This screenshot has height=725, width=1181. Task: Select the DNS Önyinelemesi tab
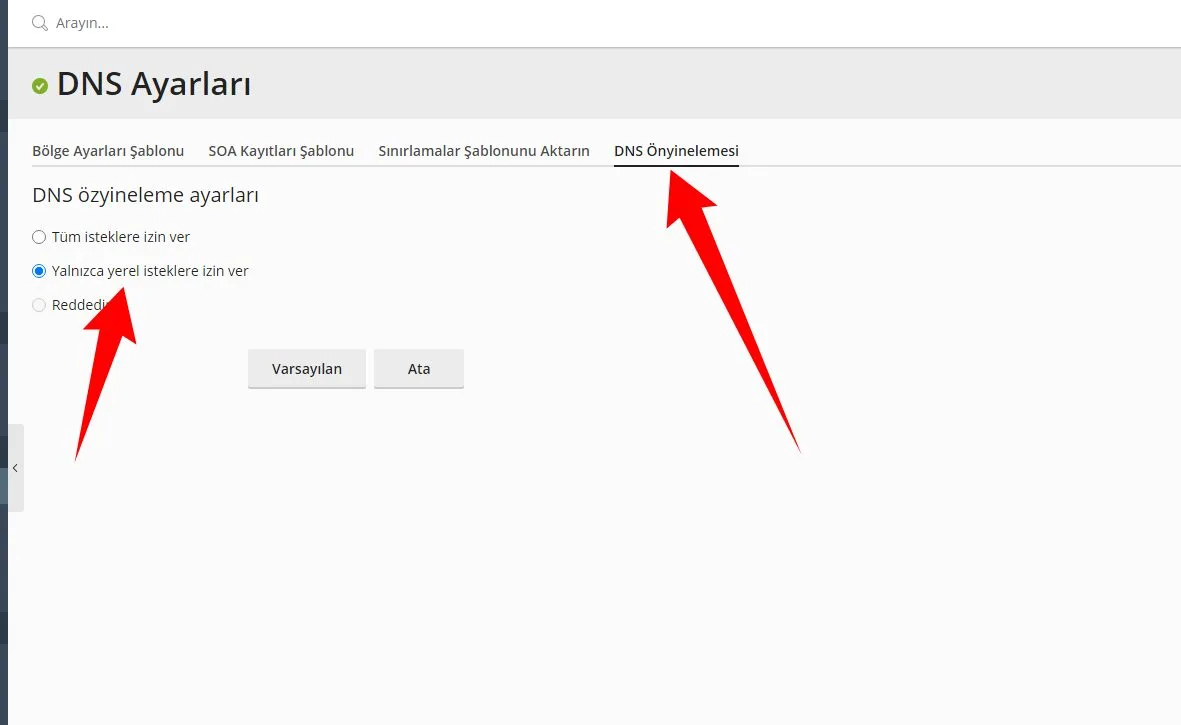(x=676, y=151)
